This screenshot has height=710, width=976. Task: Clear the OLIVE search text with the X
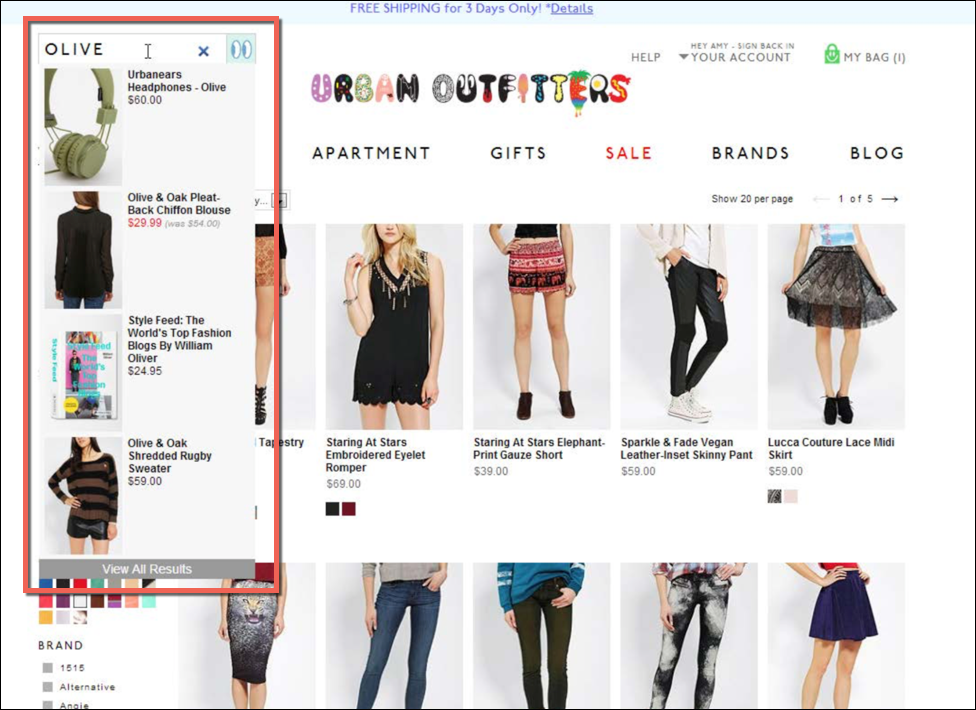pyautogui.click(x=203, y=51)
